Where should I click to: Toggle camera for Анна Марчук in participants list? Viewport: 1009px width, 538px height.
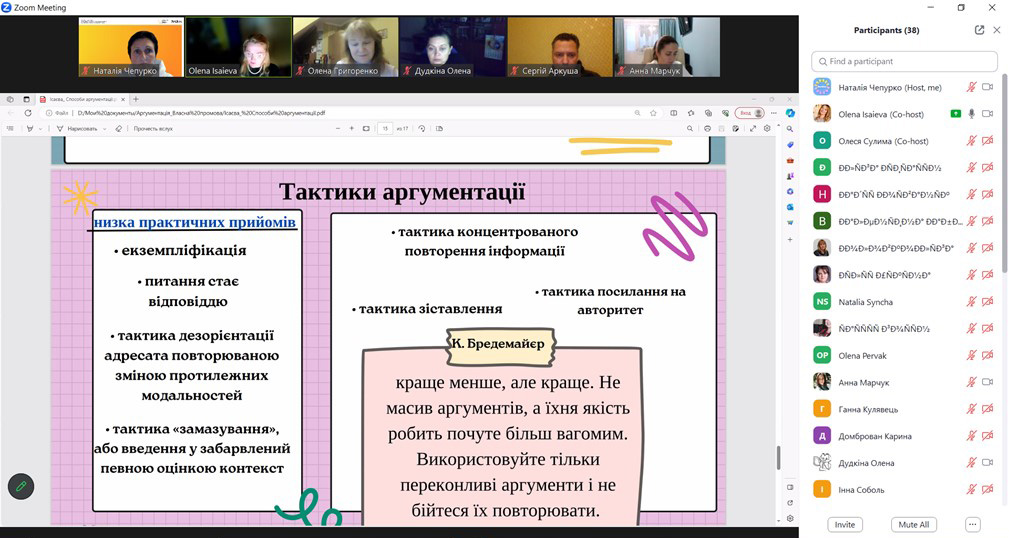988,382
